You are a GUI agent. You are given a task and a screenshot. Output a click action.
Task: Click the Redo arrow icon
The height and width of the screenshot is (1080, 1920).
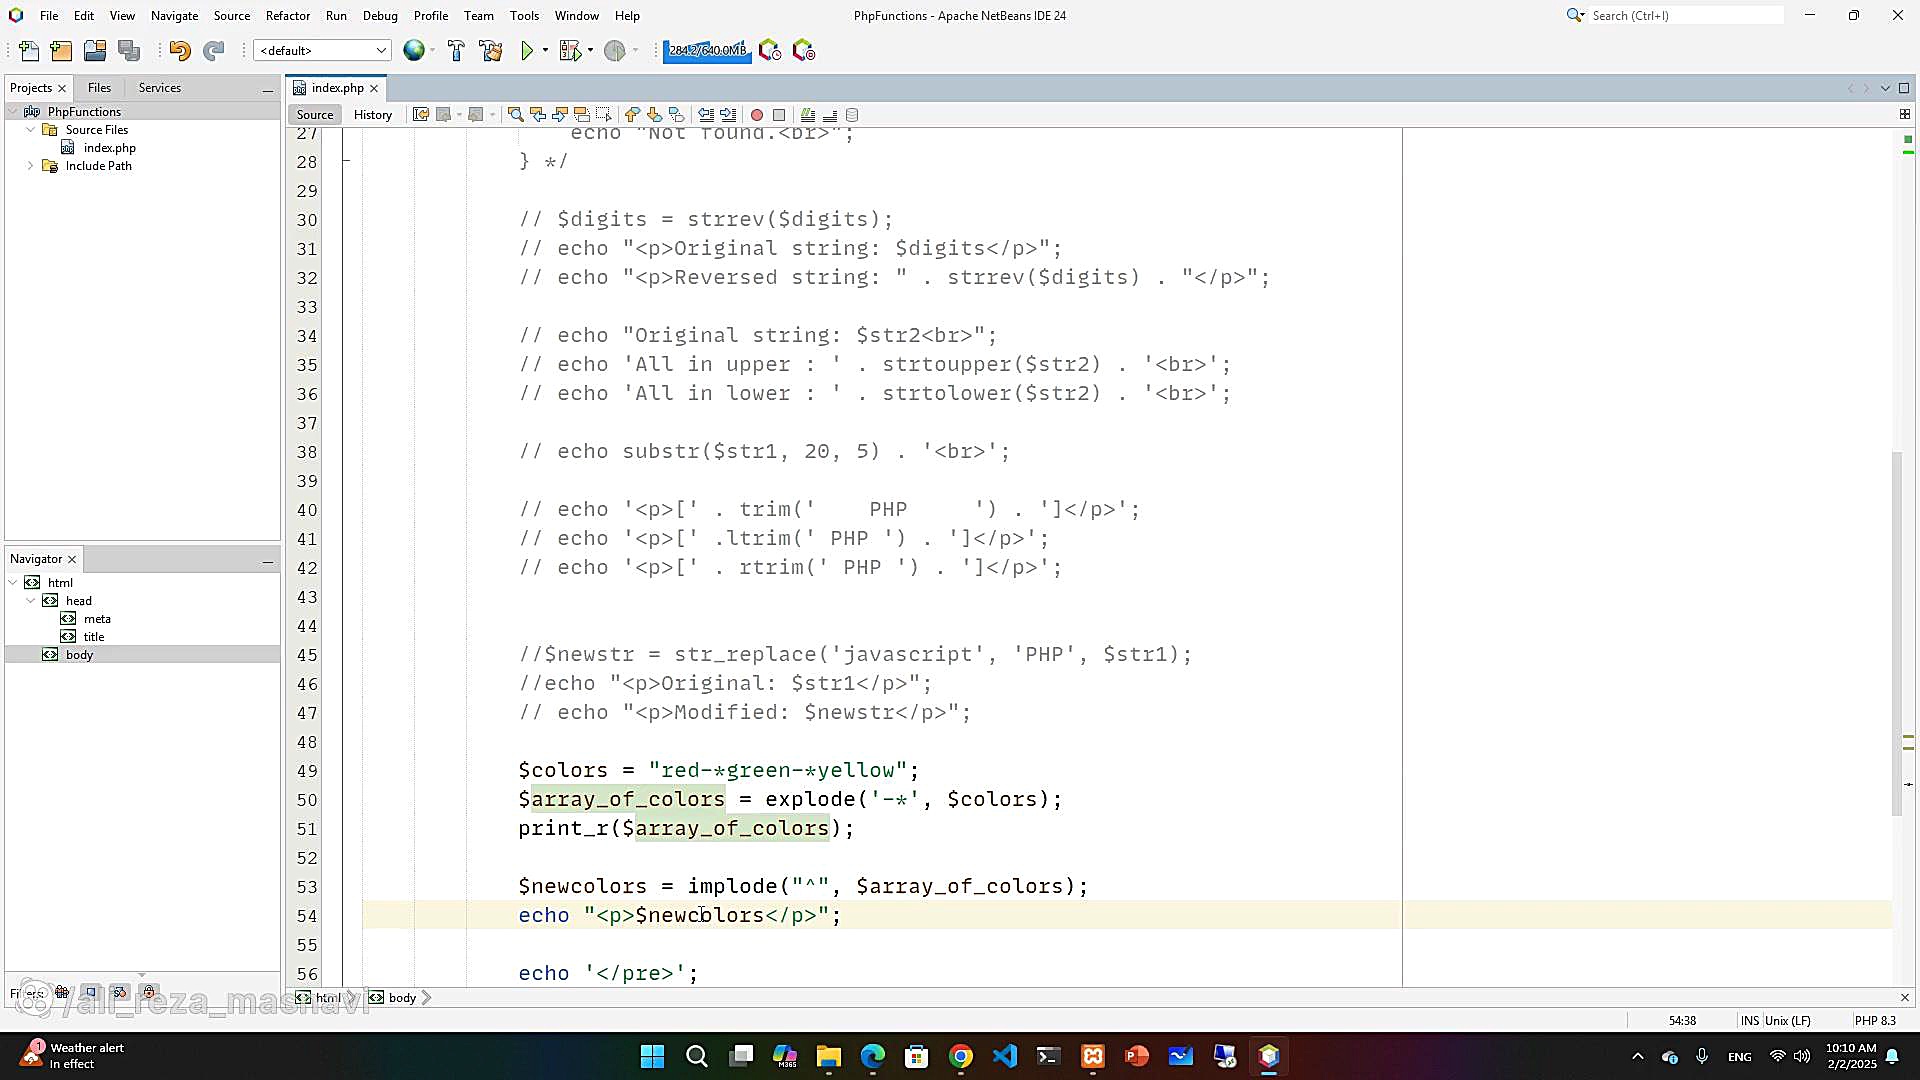[213, 51]
